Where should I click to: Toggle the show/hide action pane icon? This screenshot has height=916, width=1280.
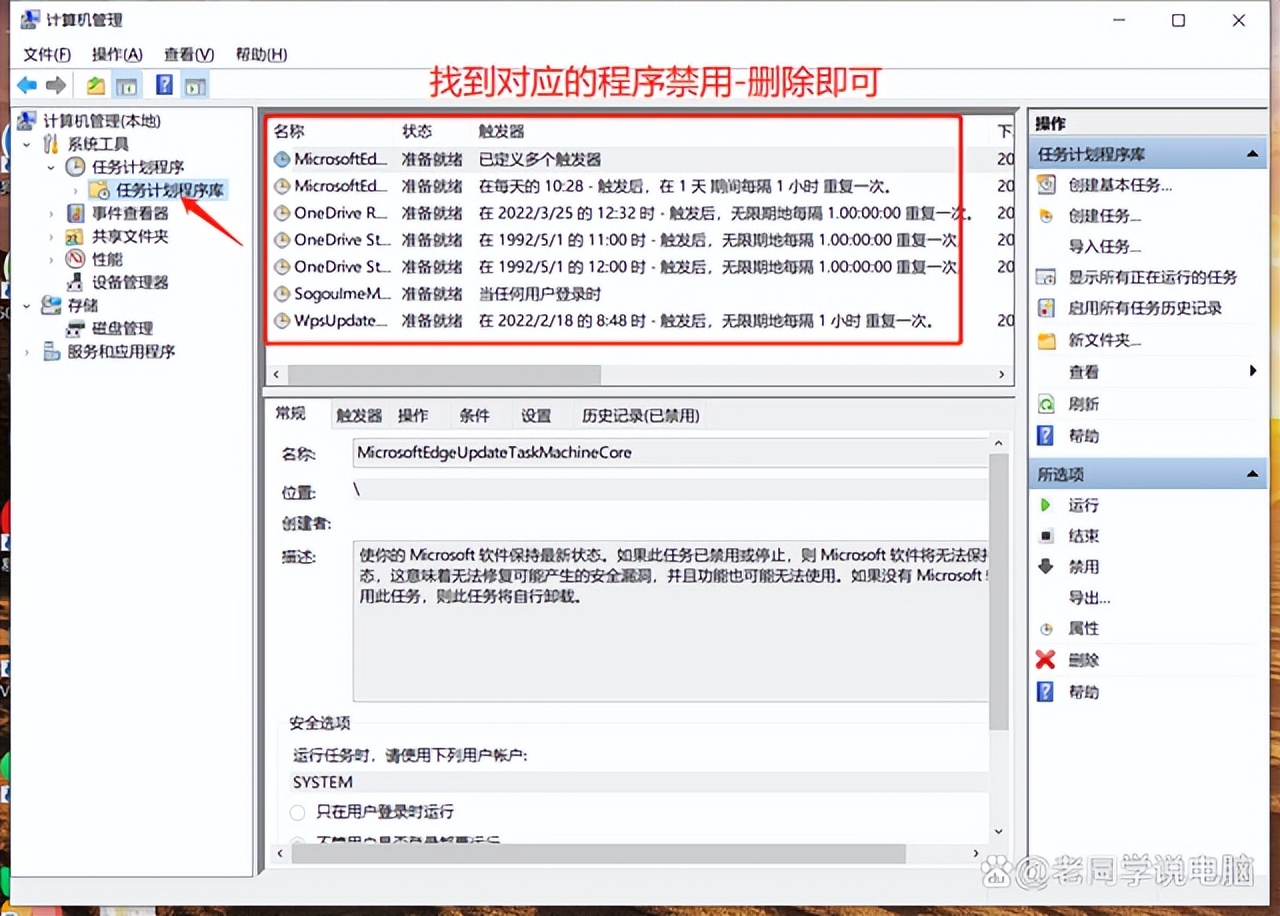195,86
